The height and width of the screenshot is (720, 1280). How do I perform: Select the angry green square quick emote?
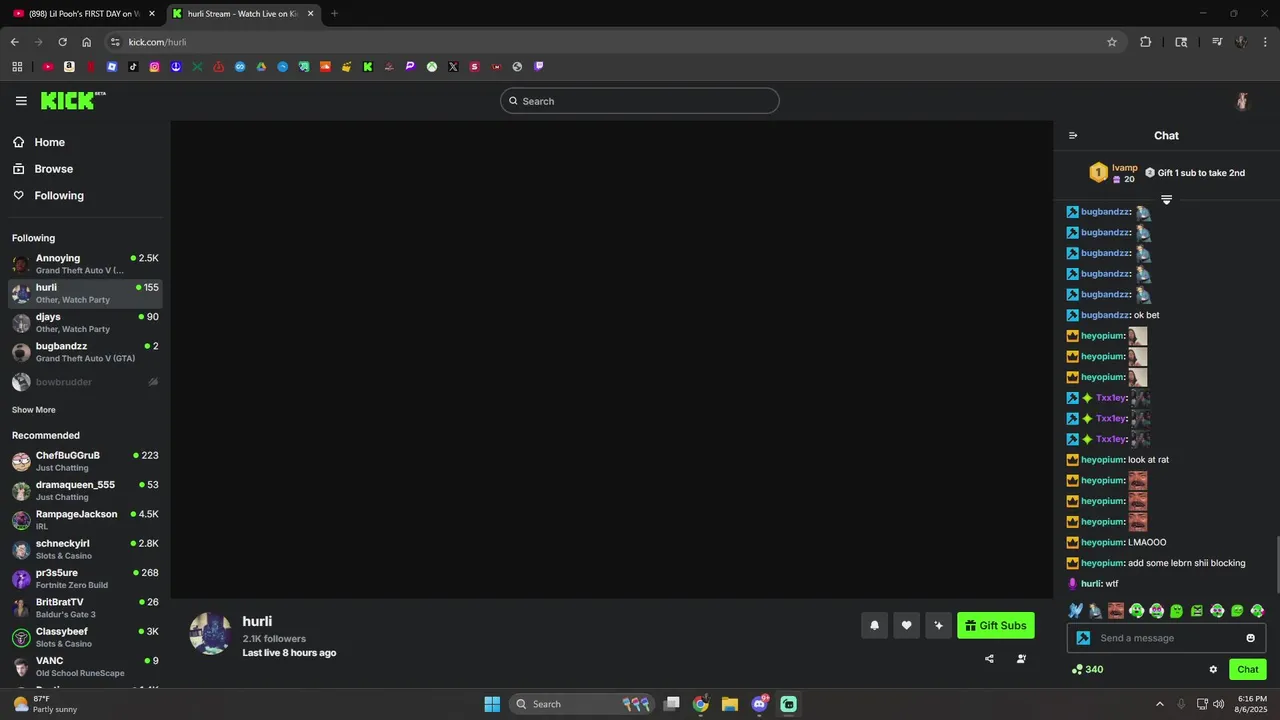tap(1197, 611)
